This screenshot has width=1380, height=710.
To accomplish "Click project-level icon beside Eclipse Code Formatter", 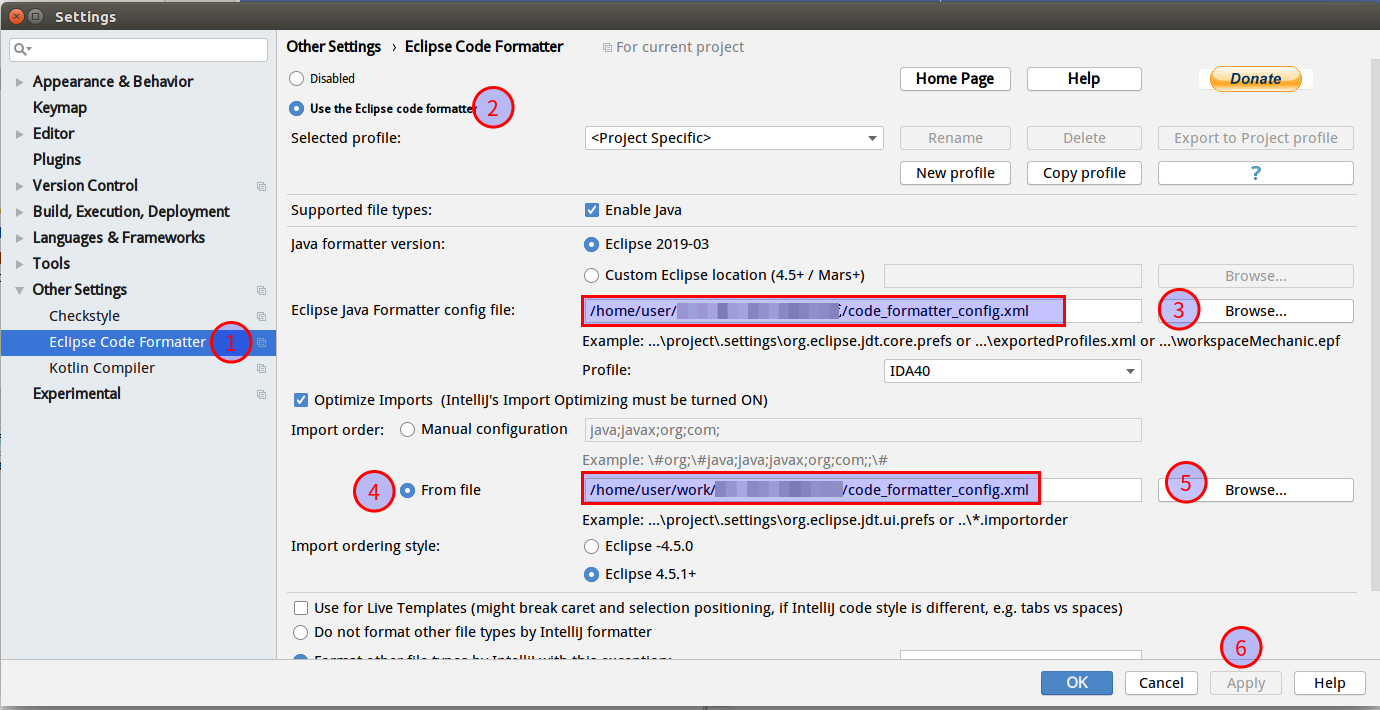I will click(261, 342).
